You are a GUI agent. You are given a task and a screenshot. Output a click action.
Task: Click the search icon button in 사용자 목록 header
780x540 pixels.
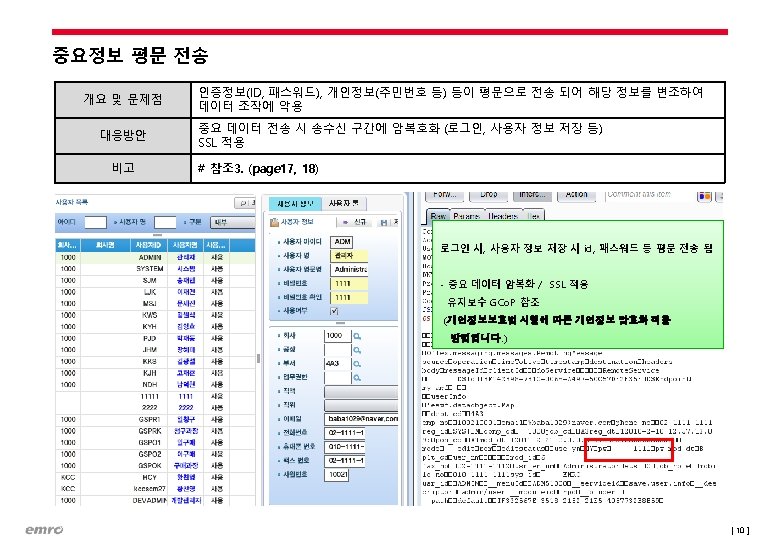245,203
